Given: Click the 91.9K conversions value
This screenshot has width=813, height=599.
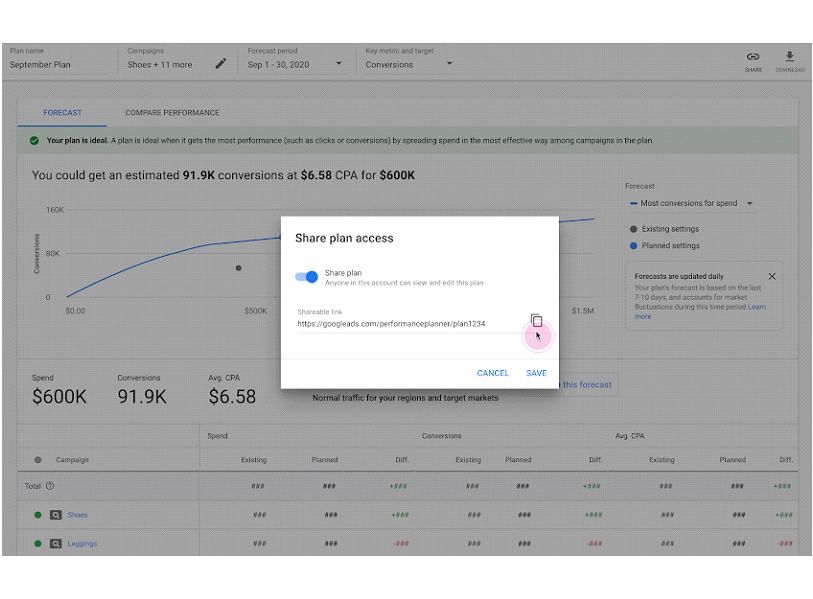Looking at the screenshot, I should pyautogui.click(x=142, y=397).
